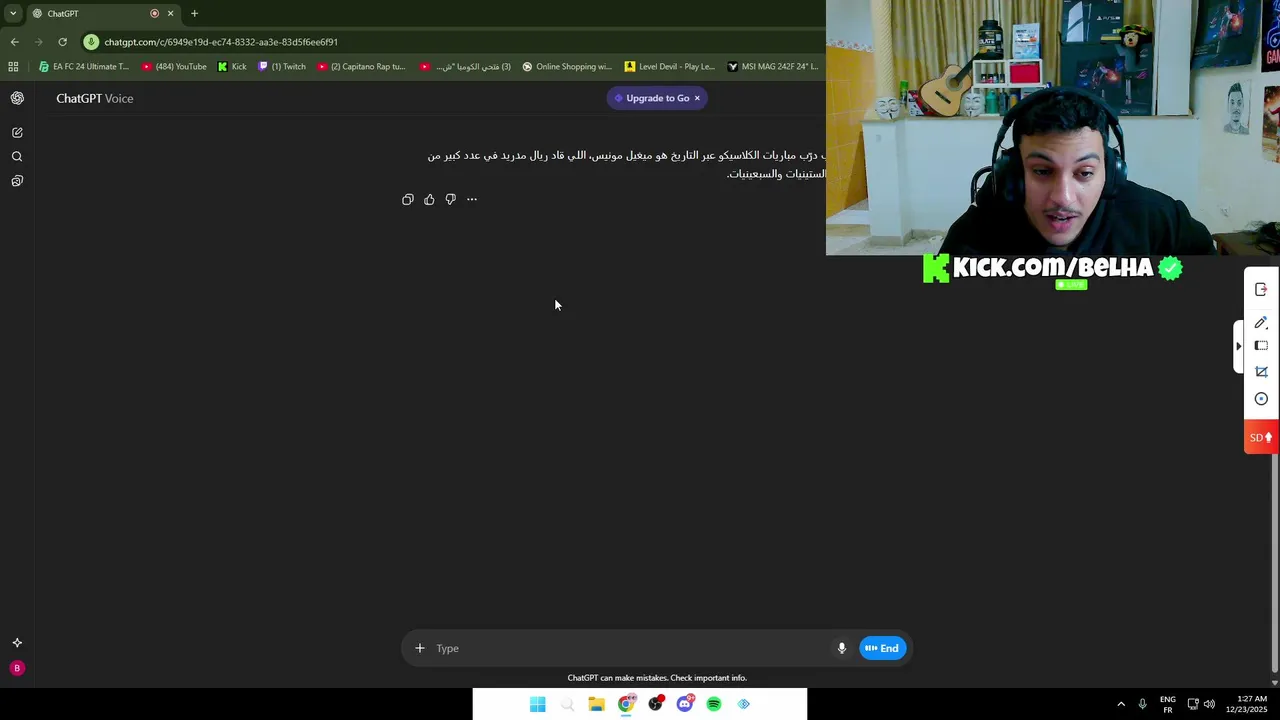Select the ChatGPT browser tab

coord(100,13)
